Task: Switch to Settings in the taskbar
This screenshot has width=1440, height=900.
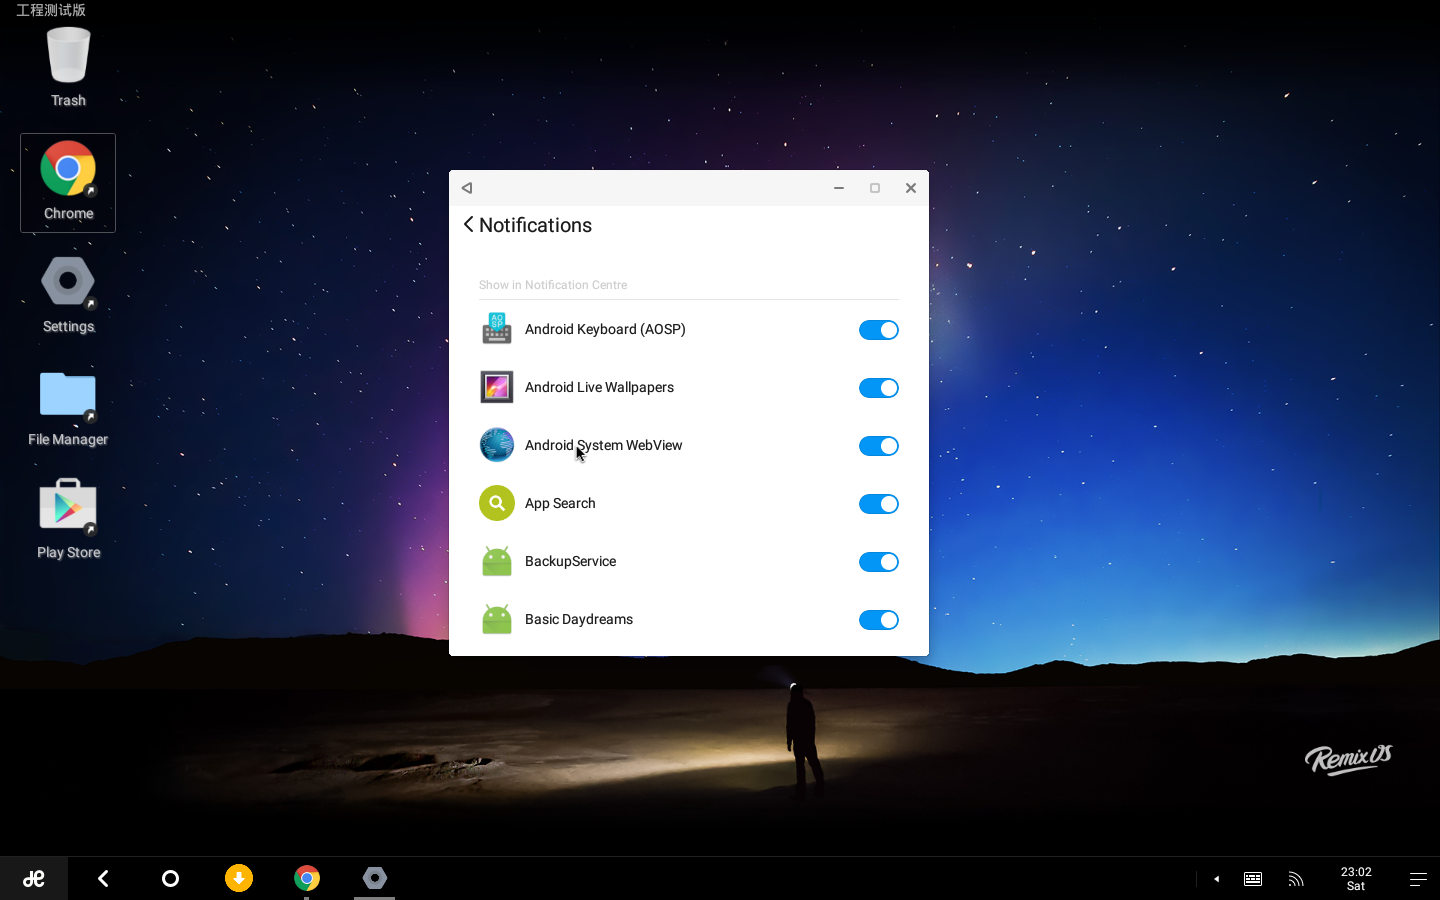Action: point(375,878)
